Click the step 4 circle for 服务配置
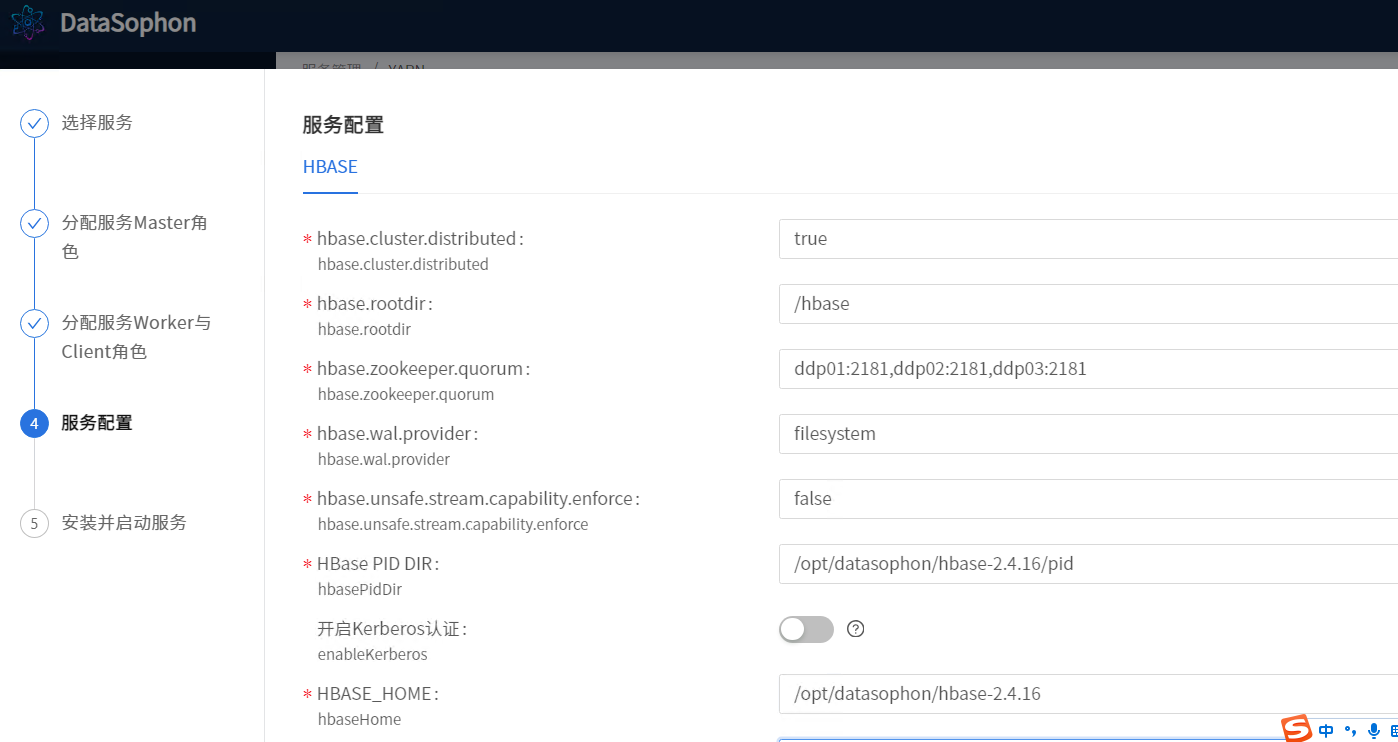This screenshot has height=742, width=1398. pos(35,423)
